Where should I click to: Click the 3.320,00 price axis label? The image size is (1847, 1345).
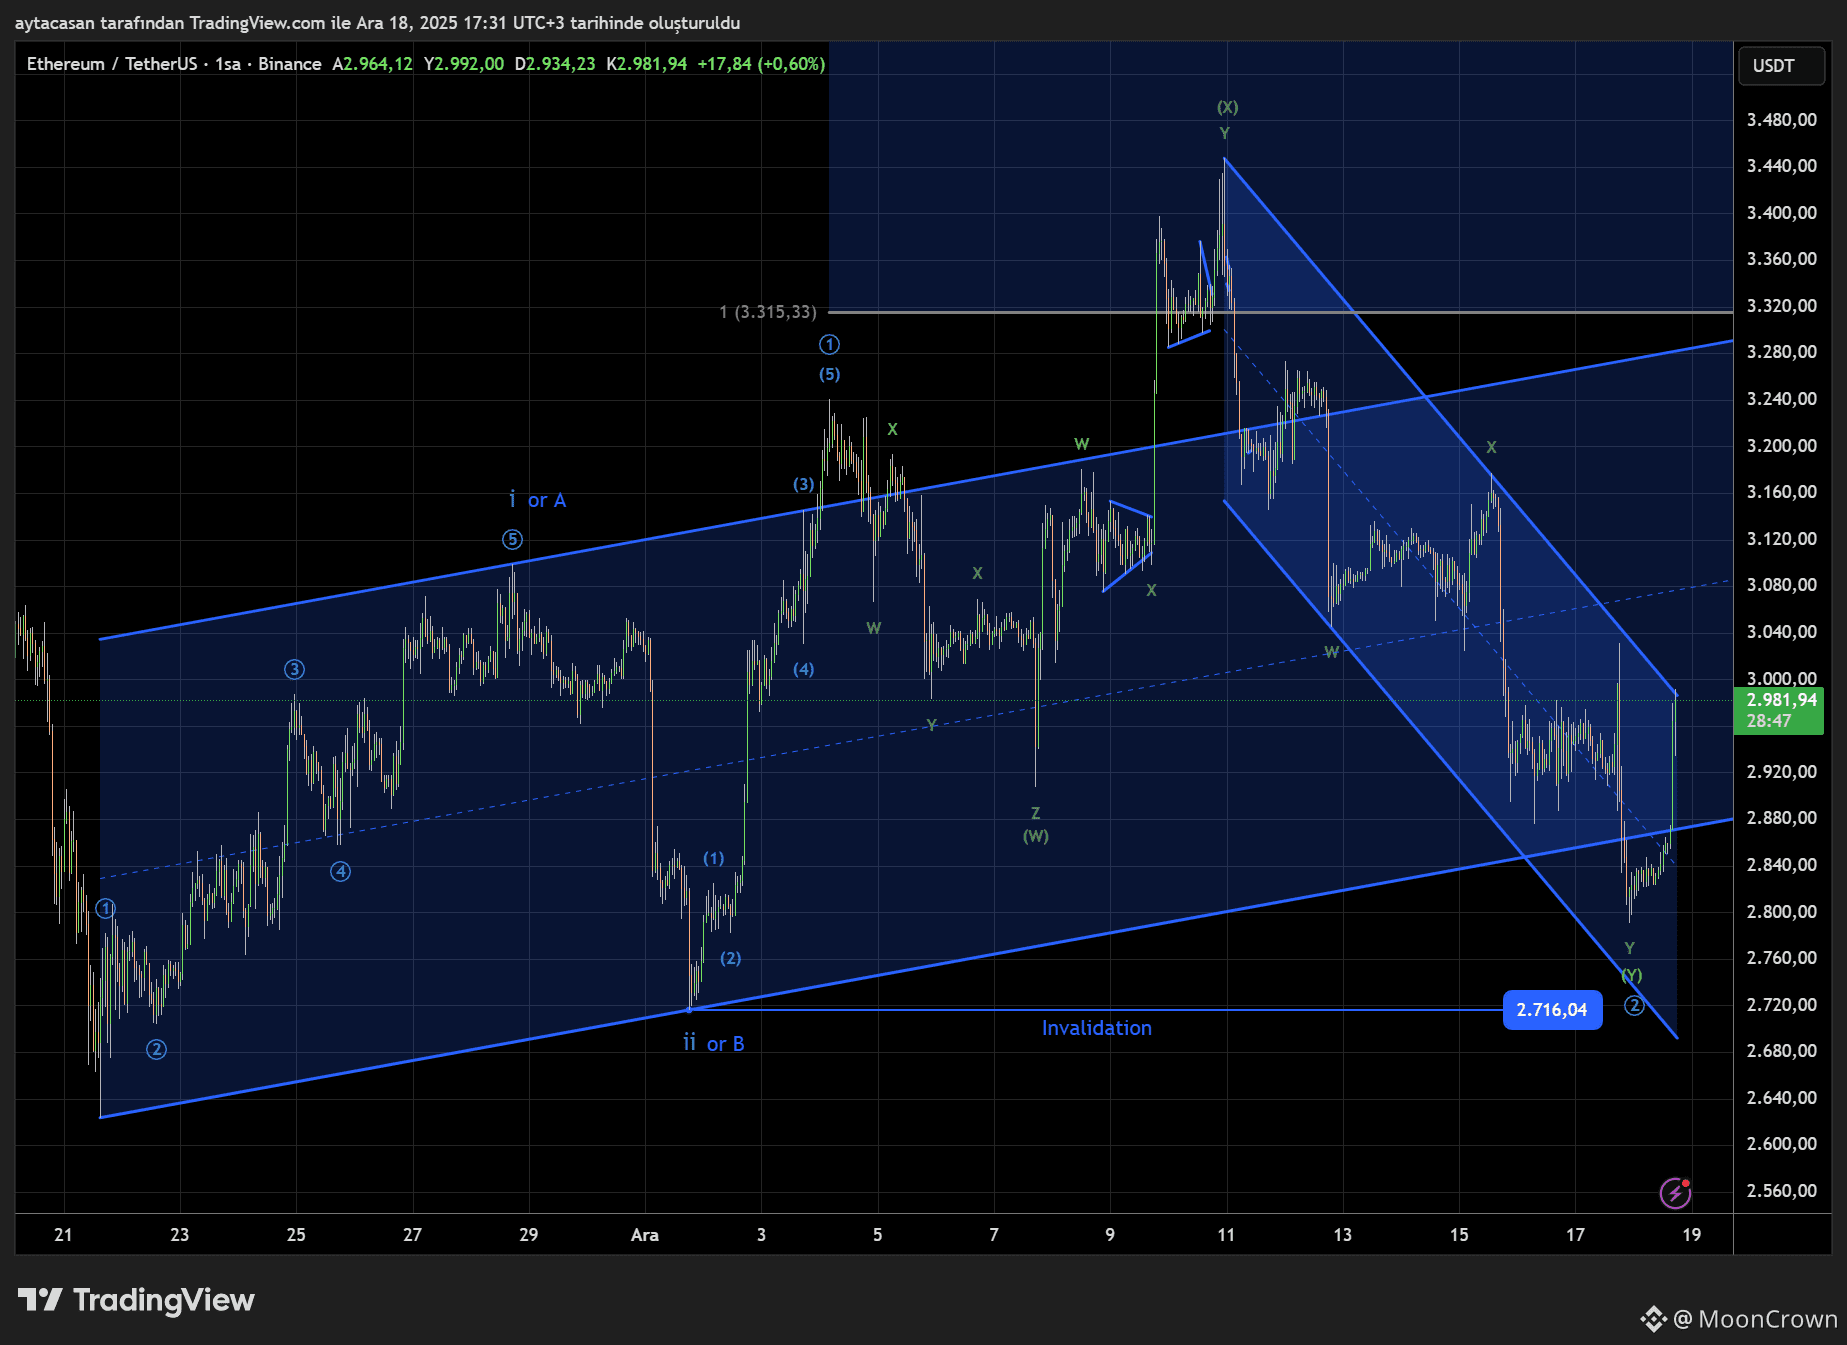[1782, 306]
